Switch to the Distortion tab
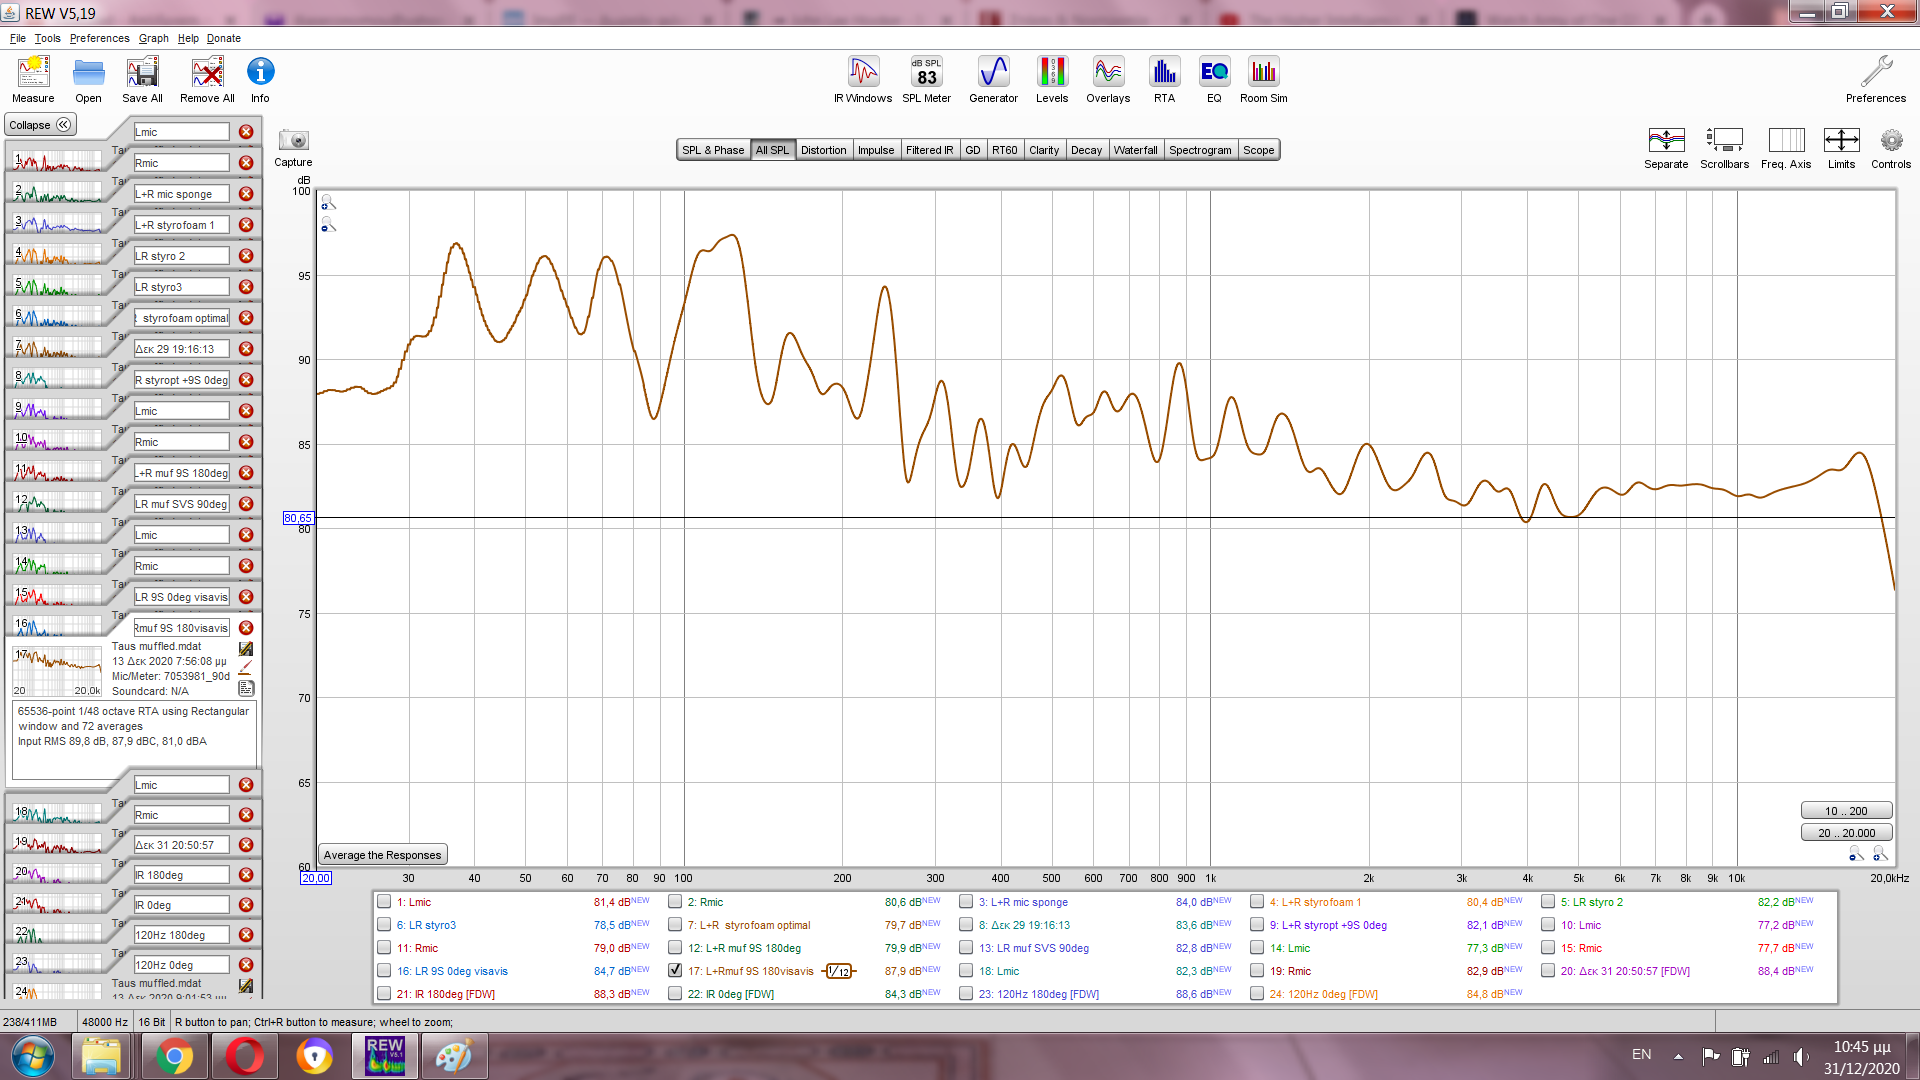 coord(823,150)
